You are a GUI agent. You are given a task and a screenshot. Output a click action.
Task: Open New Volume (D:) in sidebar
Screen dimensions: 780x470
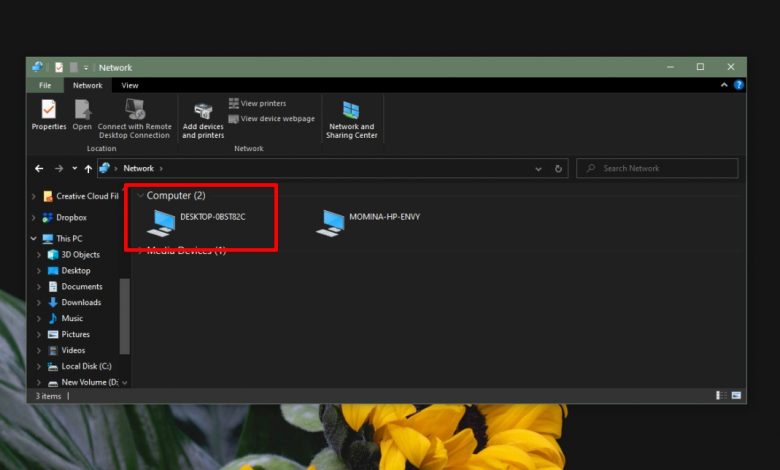click(x=83, y=382)
